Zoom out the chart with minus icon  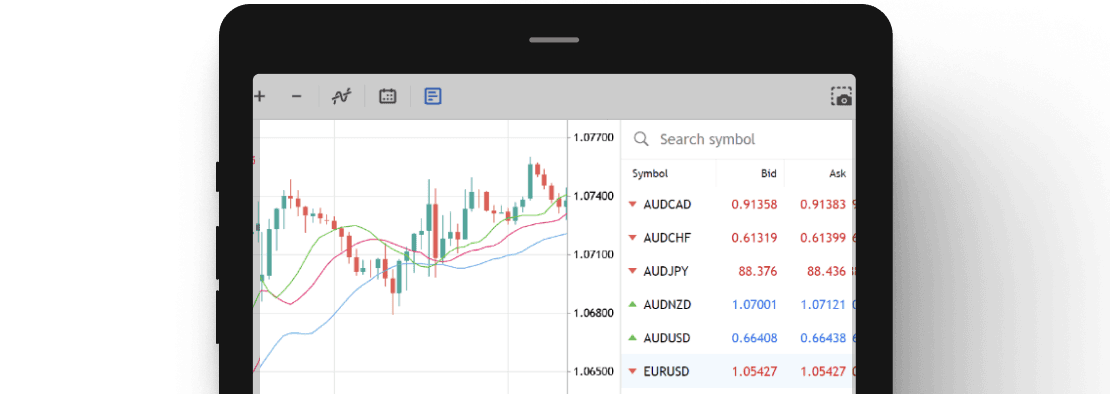297,97
